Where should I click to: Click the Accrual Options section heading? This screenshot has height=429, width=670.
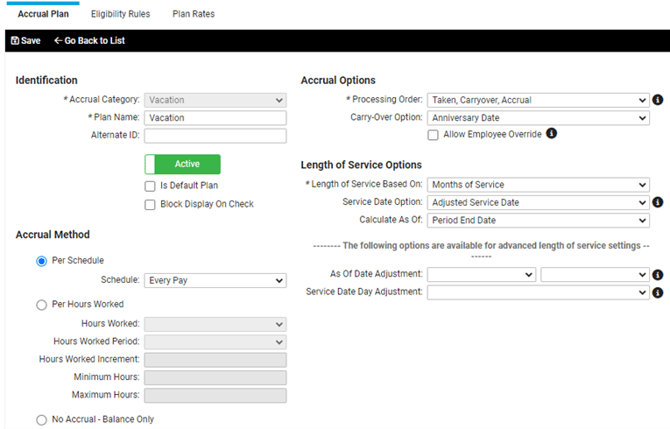[338, 80]
